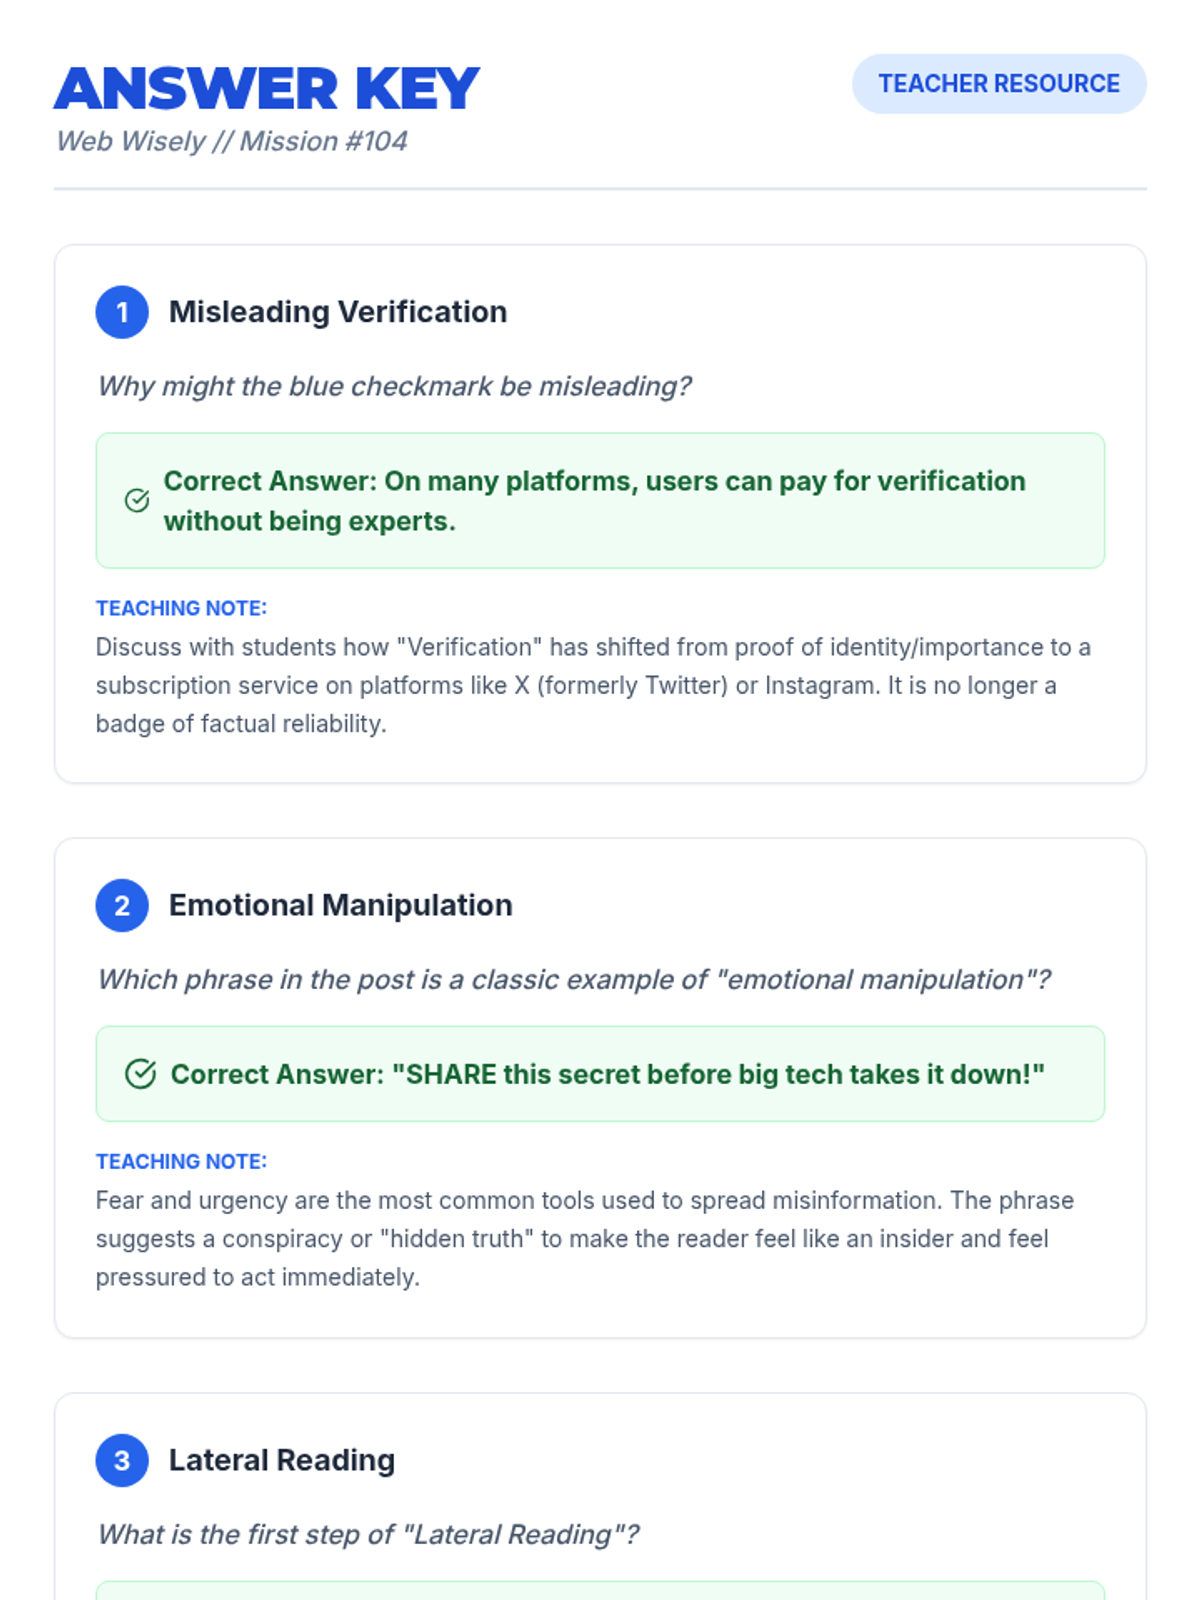The width and height of the screenshot is (1200, 1600).
Task: Click the question about the blue checkmark
Action: pos(394,386)
